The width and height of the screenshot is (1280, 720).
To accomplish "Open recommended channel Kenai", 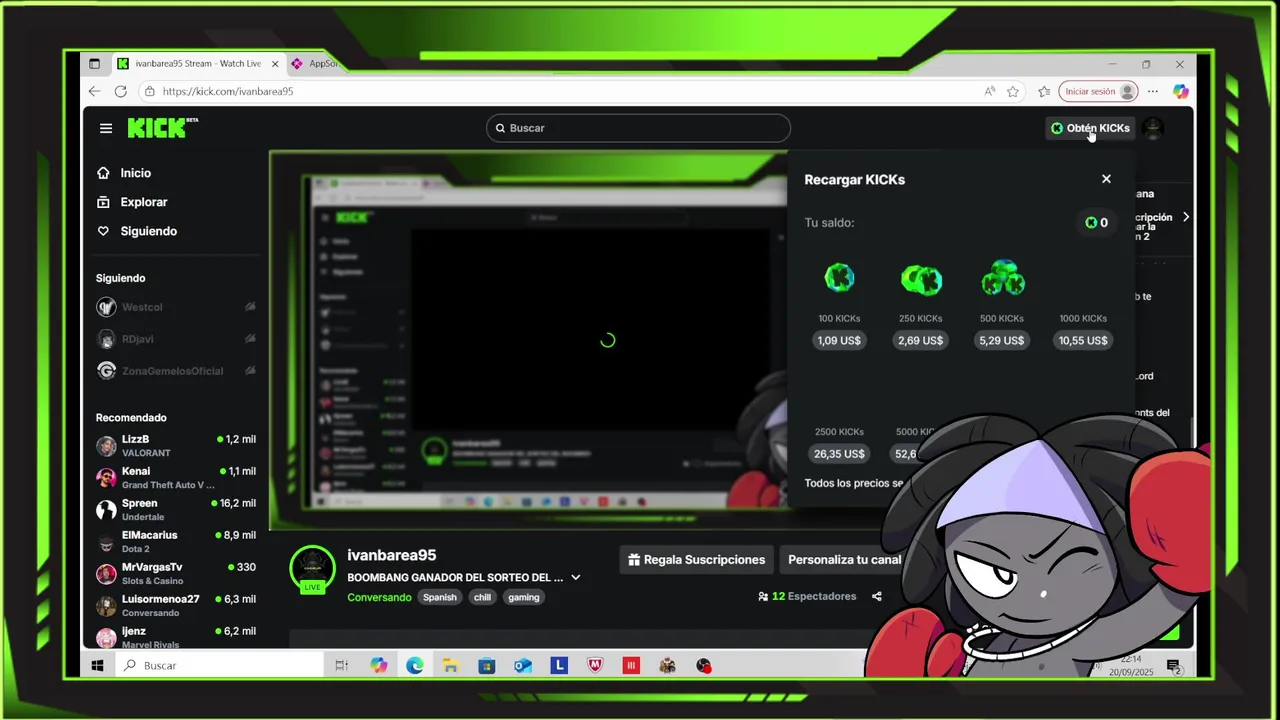I will click(176, 478).
